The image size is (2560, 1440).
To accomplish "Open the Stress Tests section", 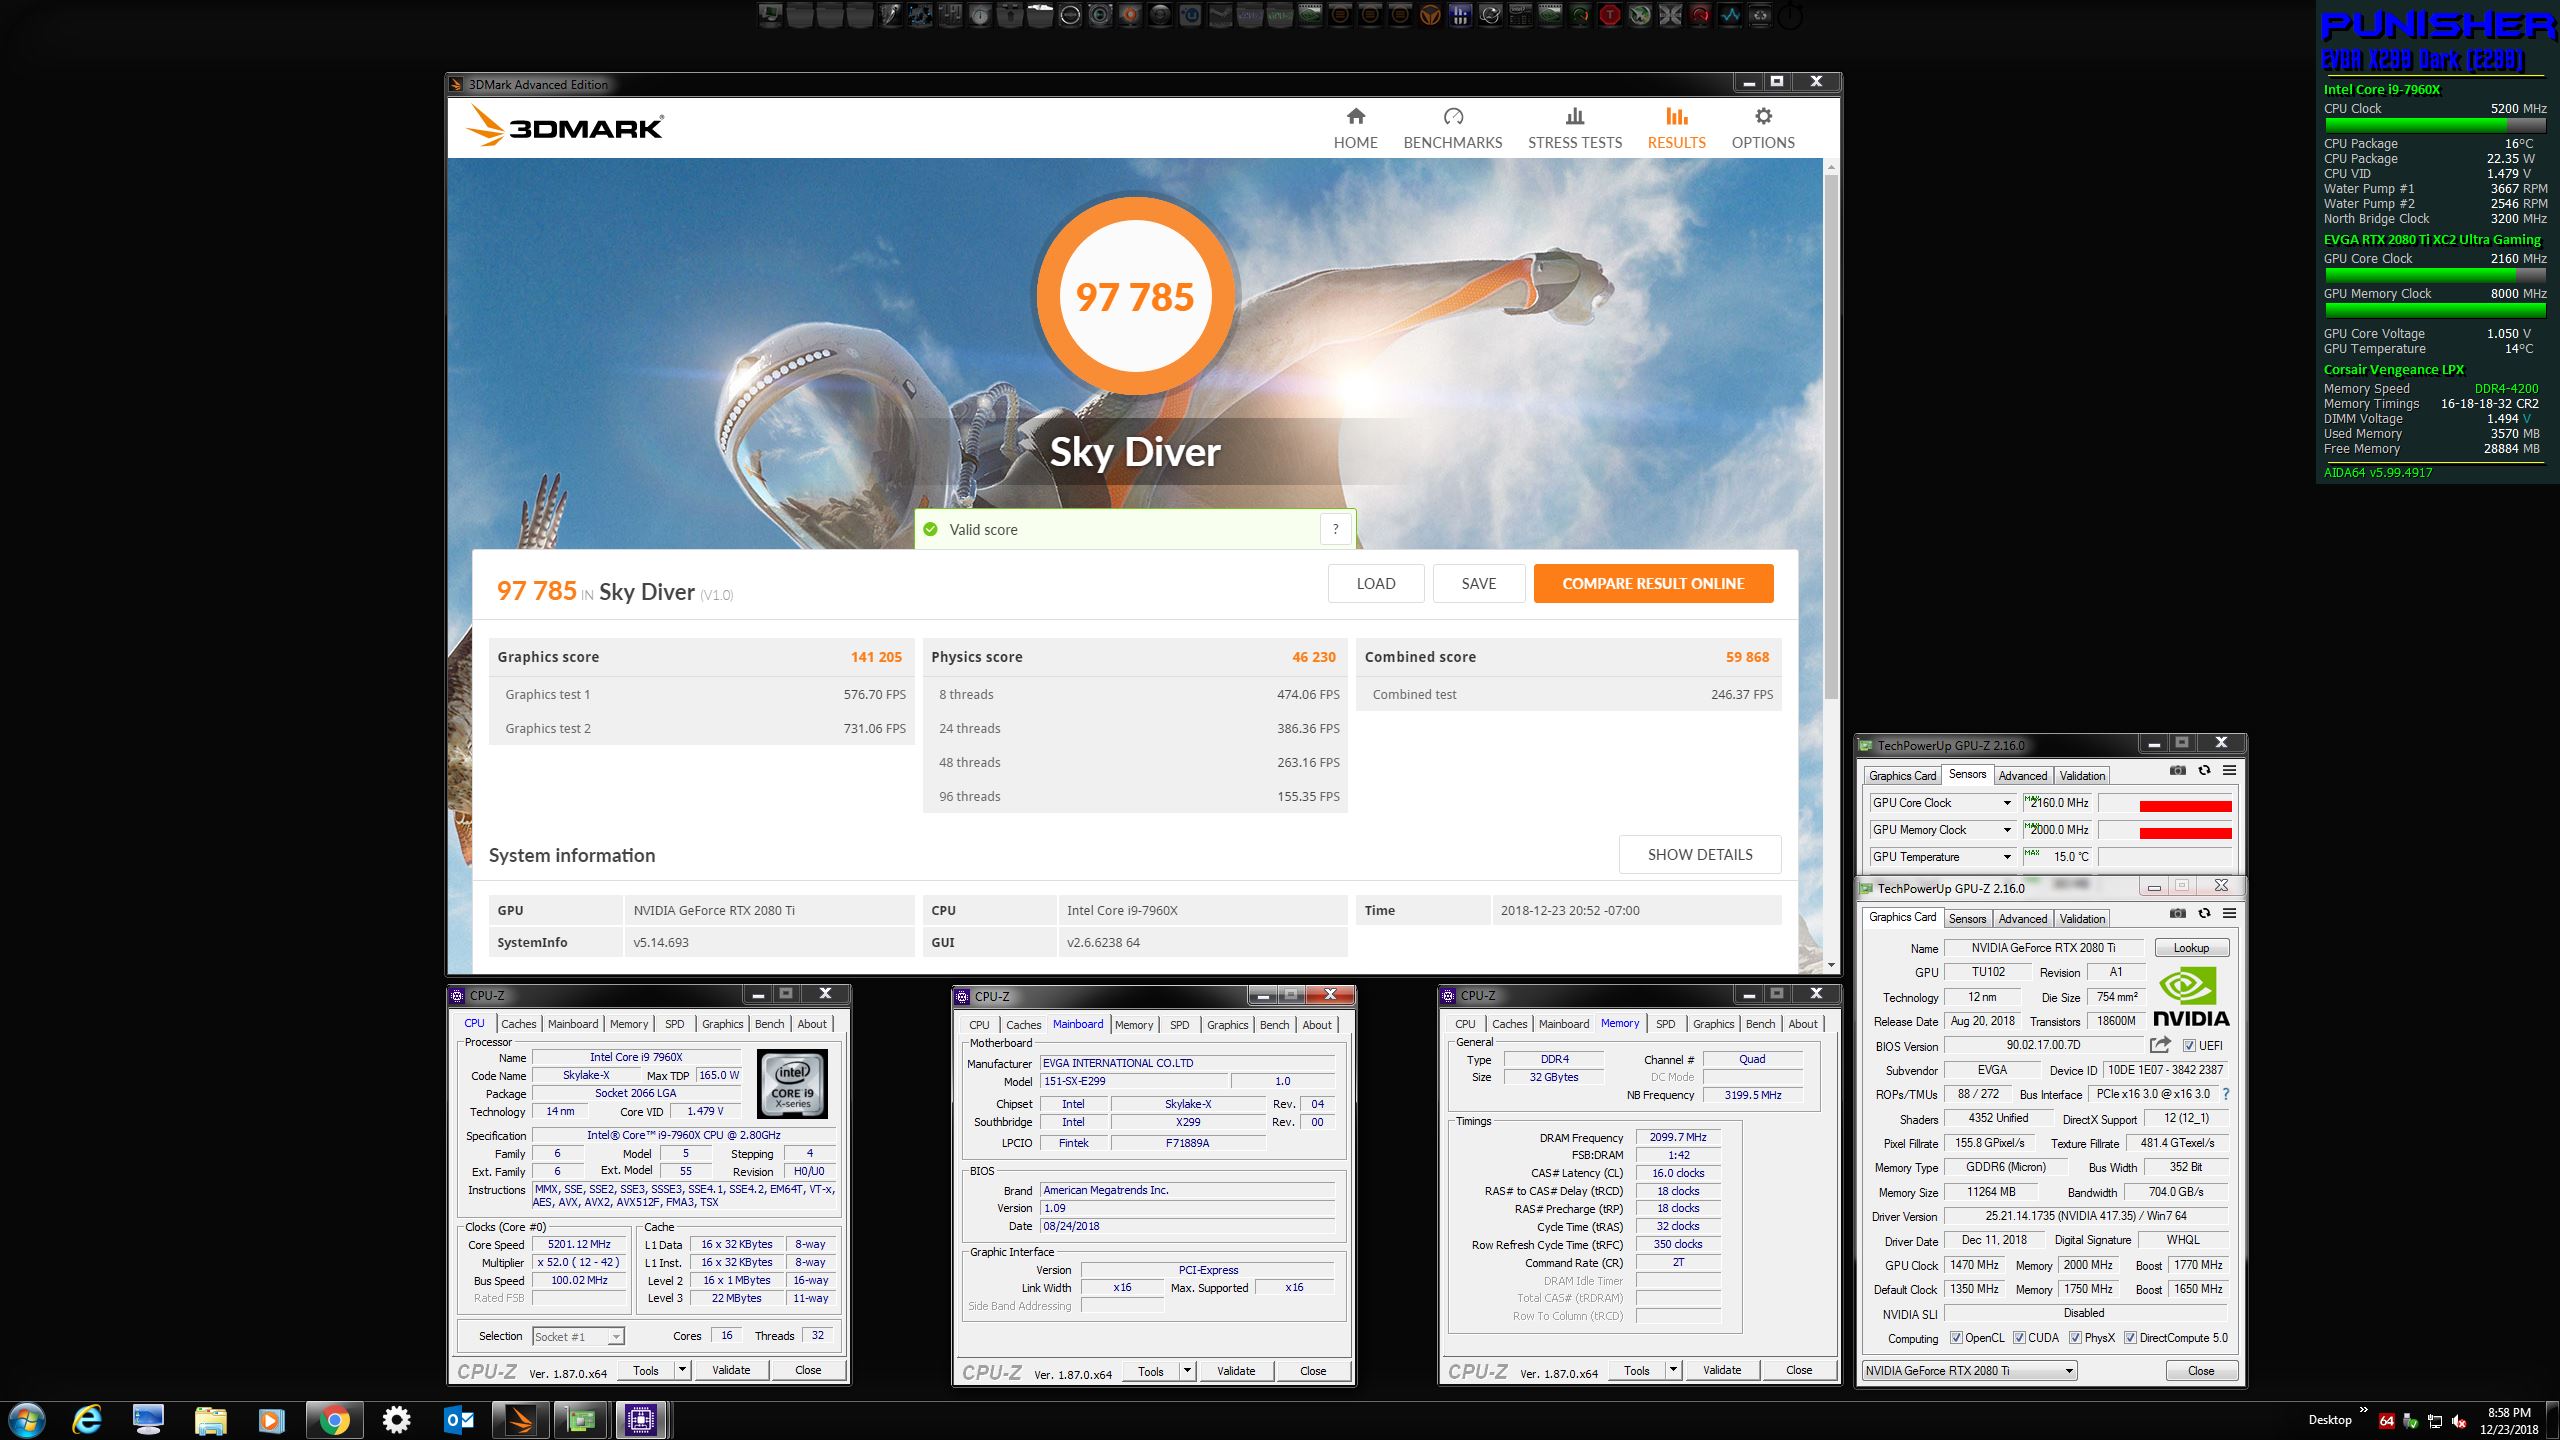I will 1574,129.
